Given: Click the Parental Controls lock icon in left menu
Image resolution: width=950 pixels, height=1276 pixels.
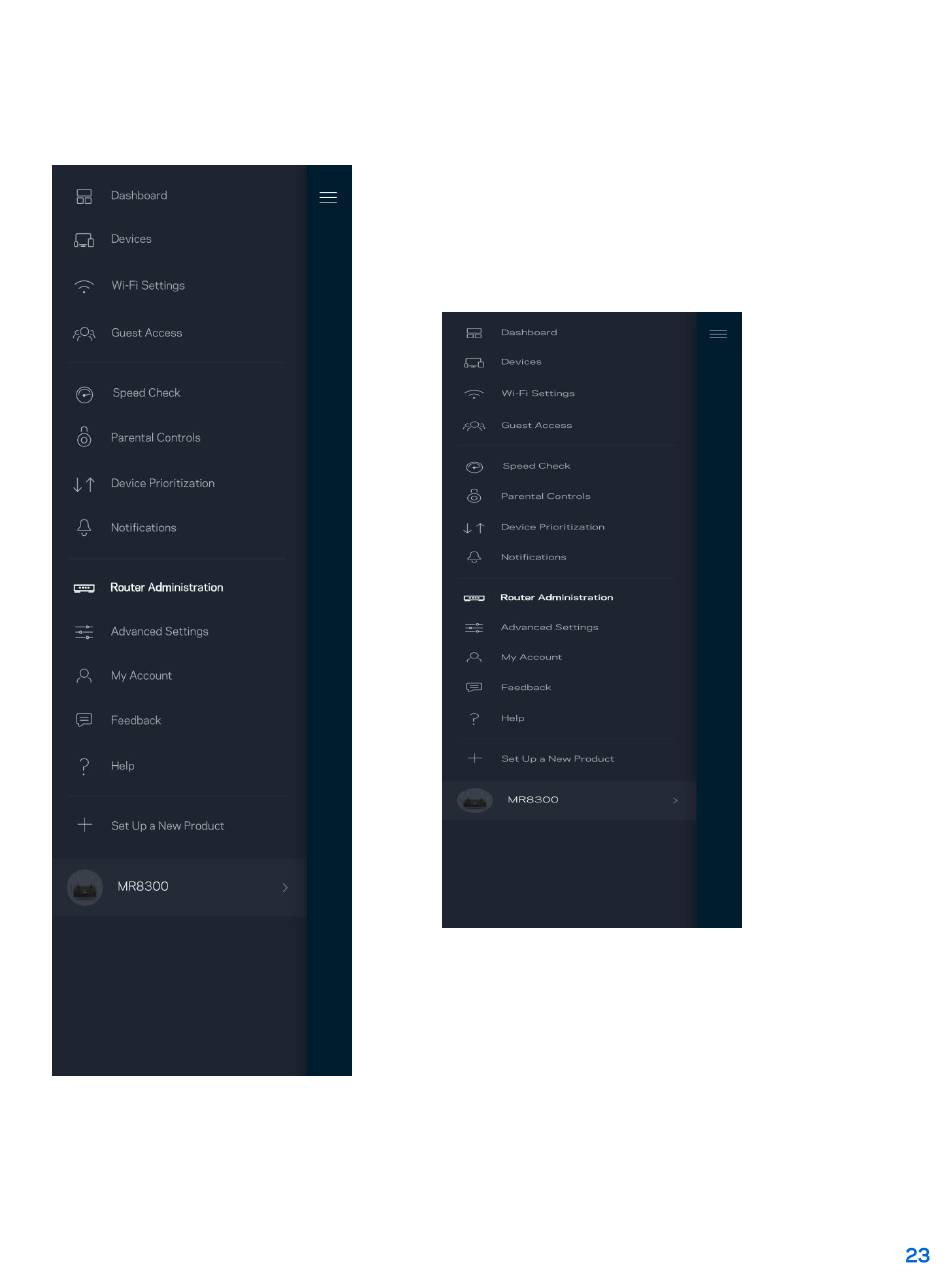Looking at the screenshot, I should pyautogui.click(x=85, y=438).
